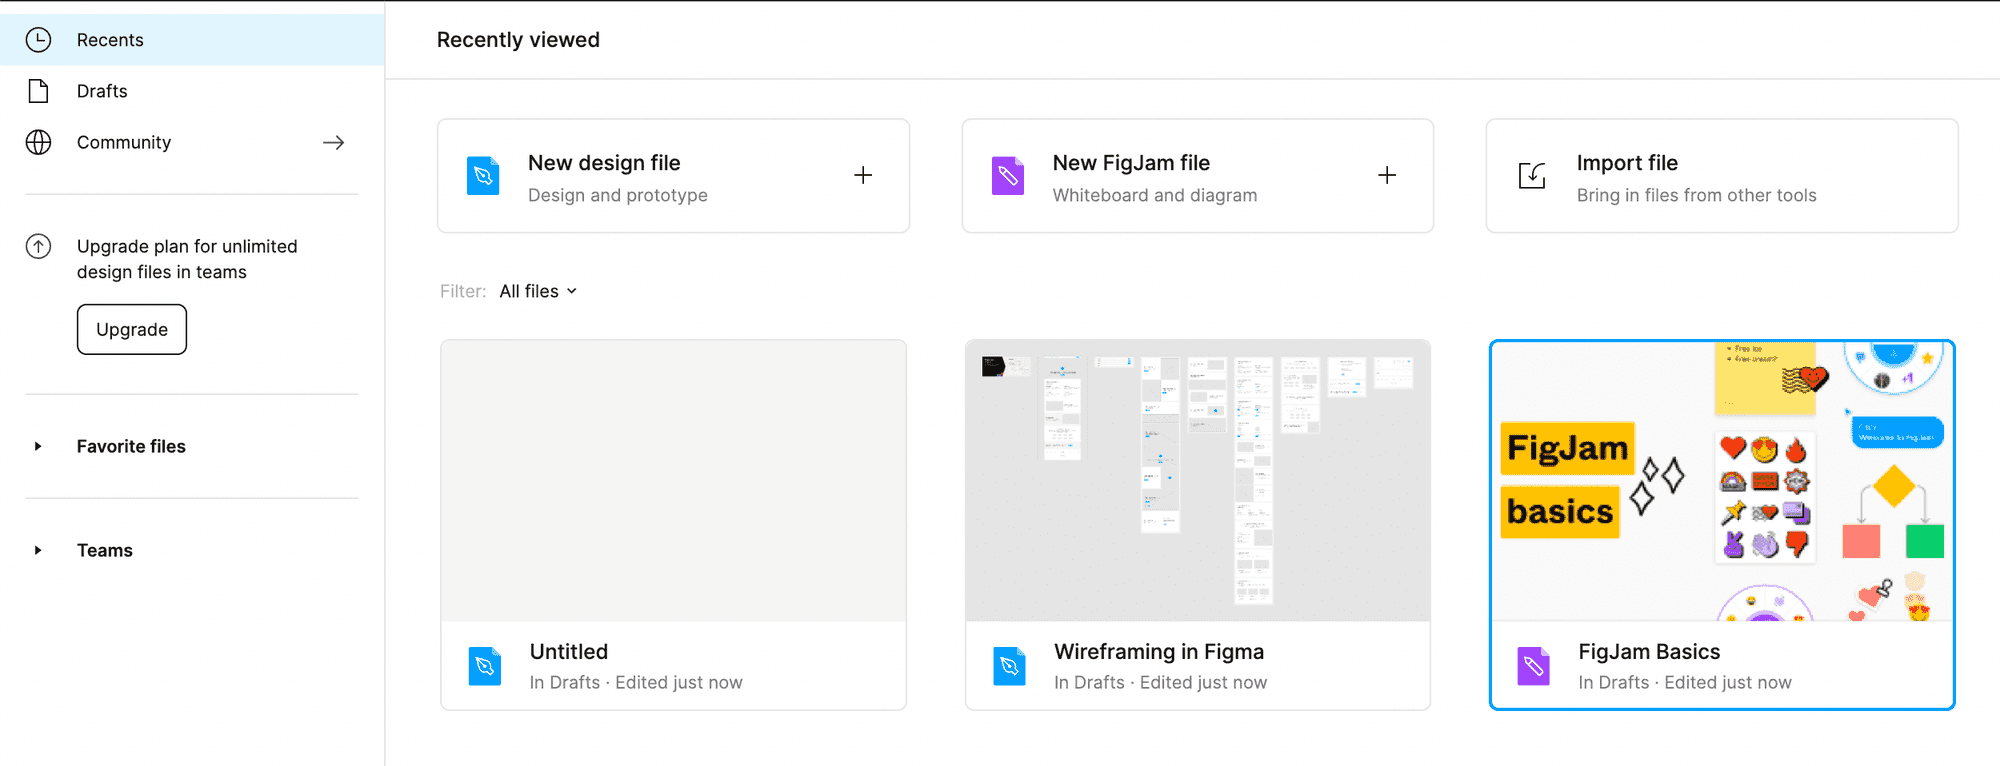Click the Untitled file name
The height and width of the screenshot is (766, 2000).
coord(569,652)
